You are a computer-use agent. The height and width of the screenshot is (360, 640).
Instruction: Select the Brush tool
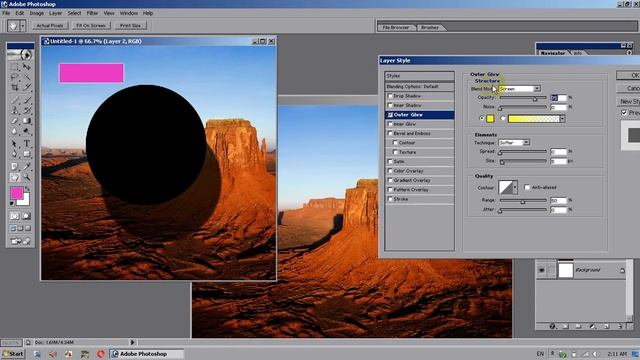[27, 100]
